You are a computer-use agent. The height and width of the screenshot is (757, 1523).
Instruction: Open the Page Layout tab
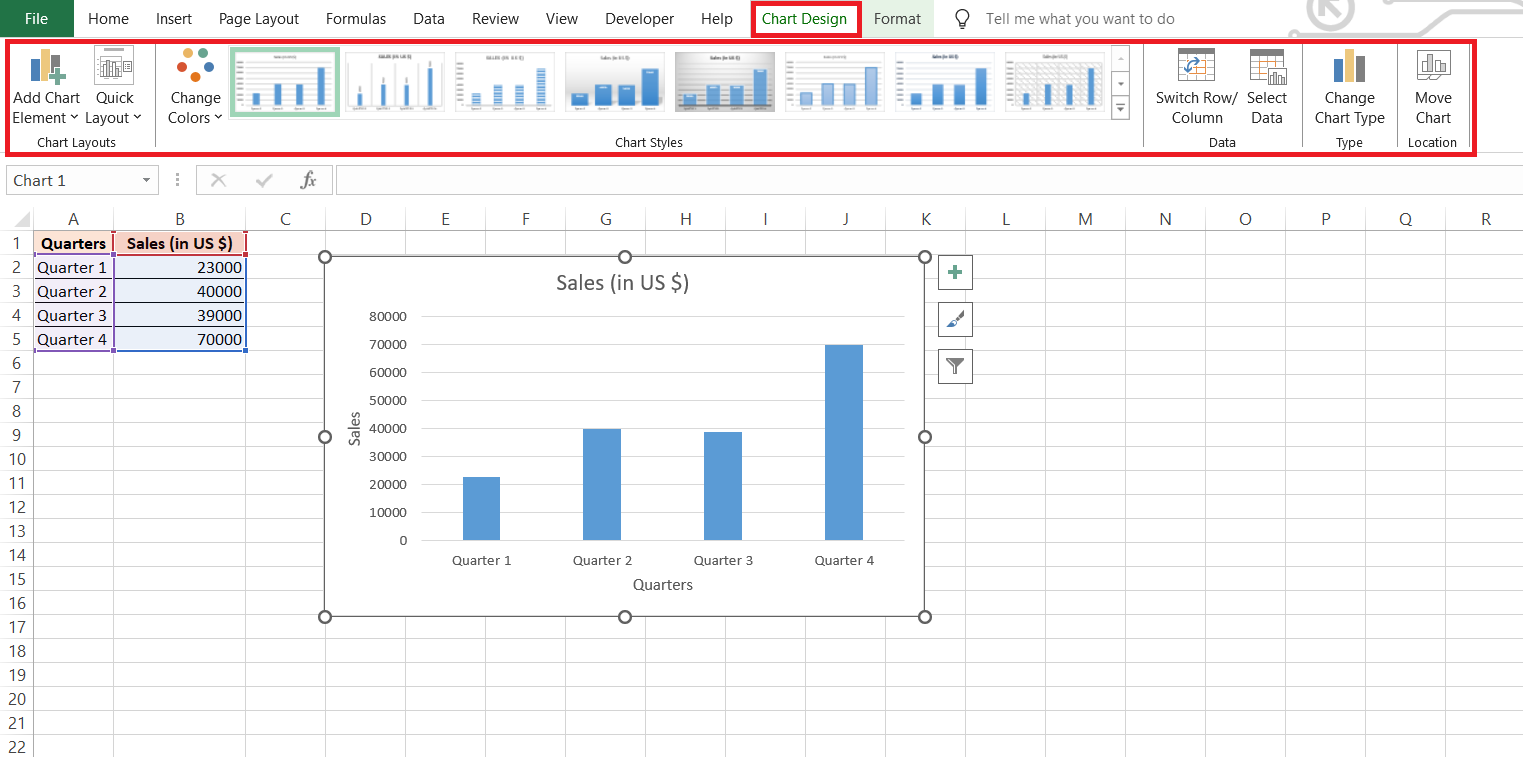coord(259,19)
